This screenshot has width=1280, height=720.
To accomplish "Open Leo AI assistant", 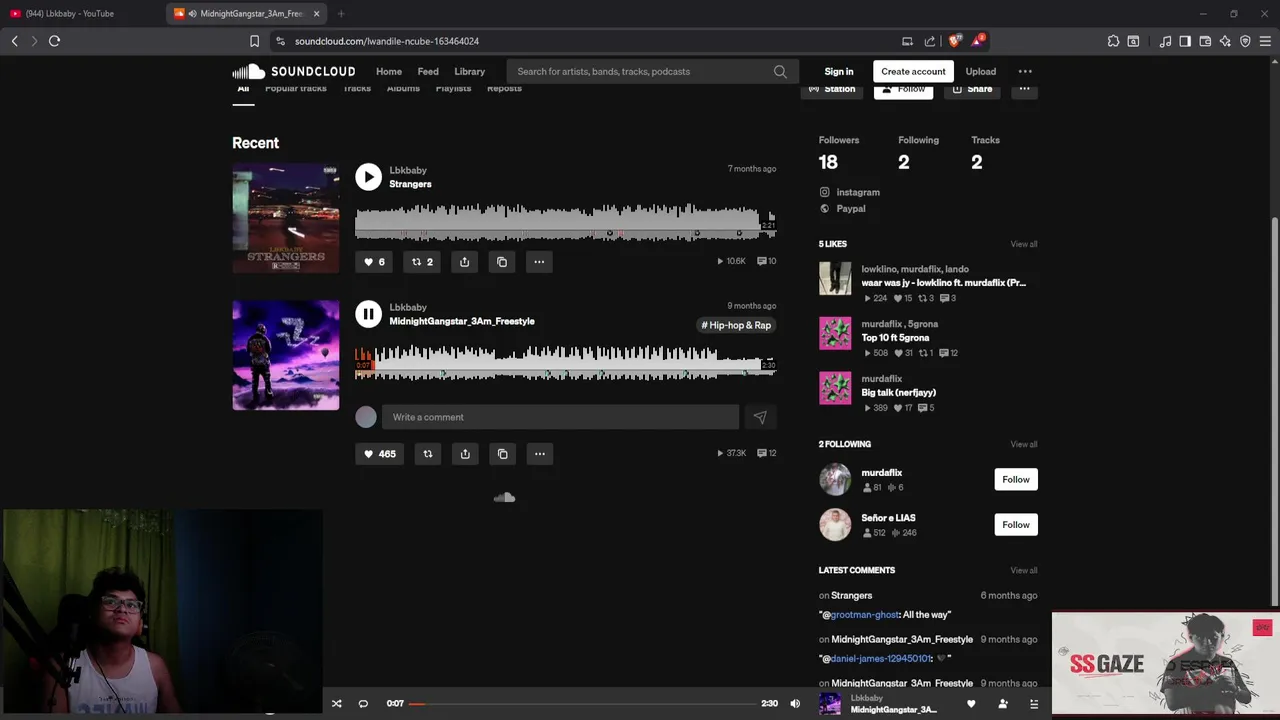I will [1225, 41].
